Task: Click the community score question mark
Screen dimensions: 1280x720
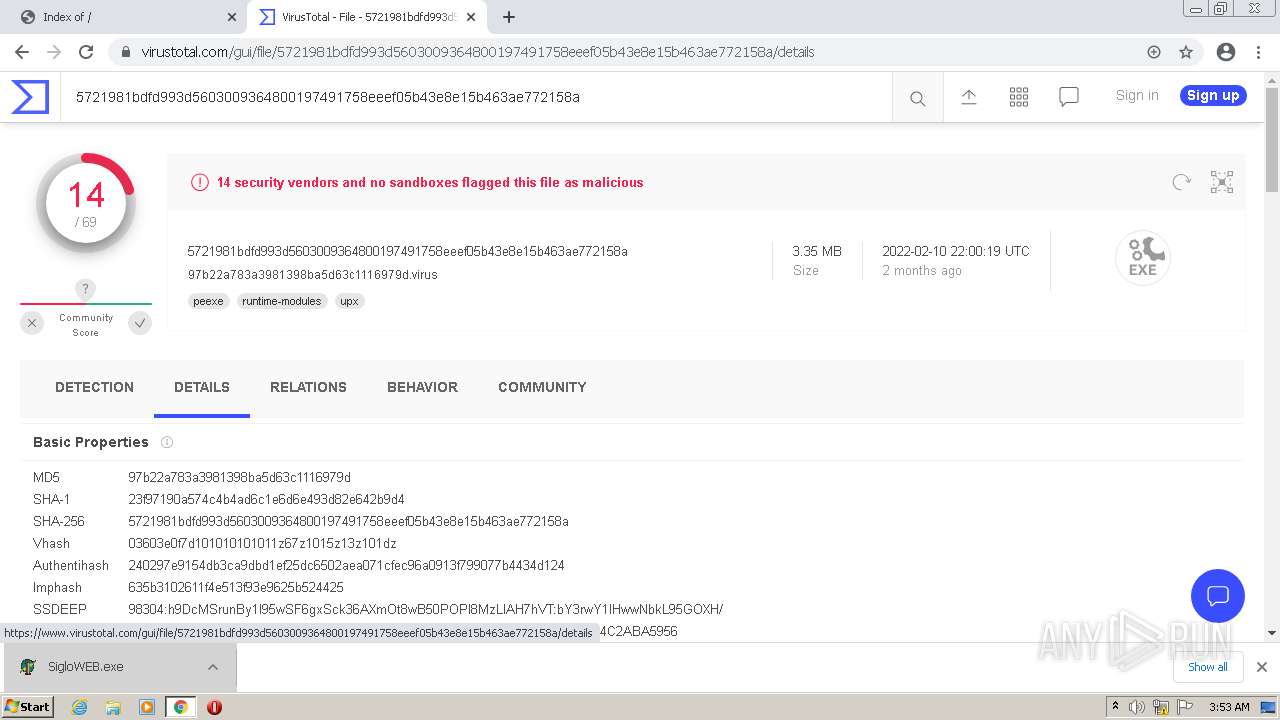Action: pyautogui.click(x=86, y=290)
